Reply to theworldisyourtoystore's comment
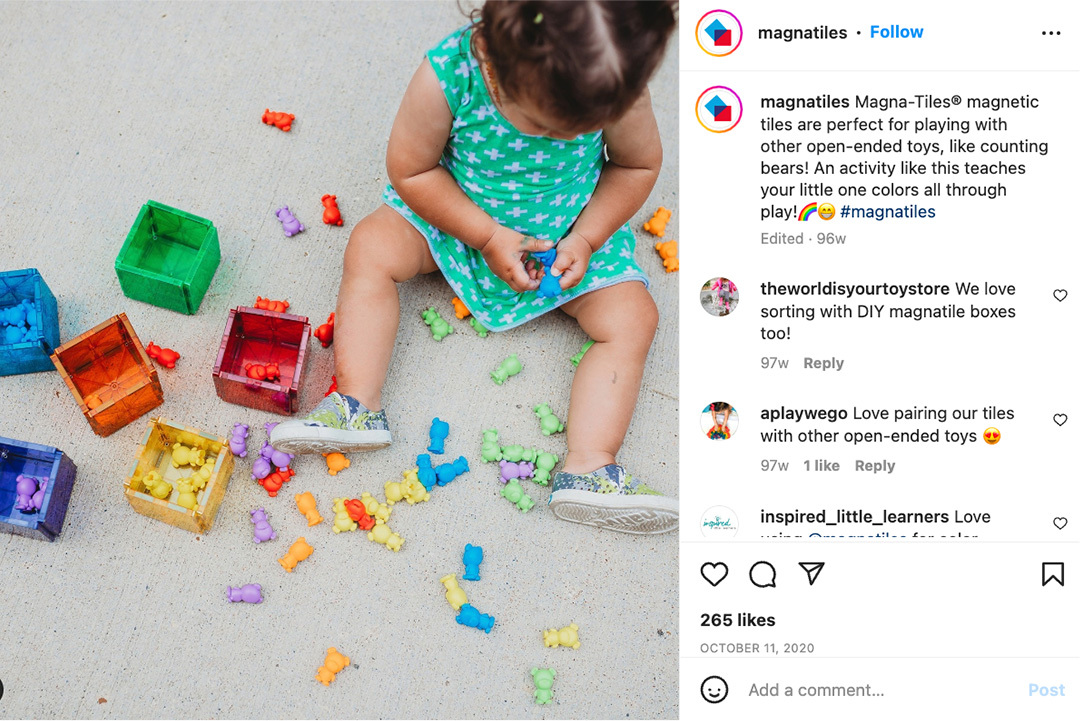This screenshot has height=721, width=1080. [x=823, y=363]
